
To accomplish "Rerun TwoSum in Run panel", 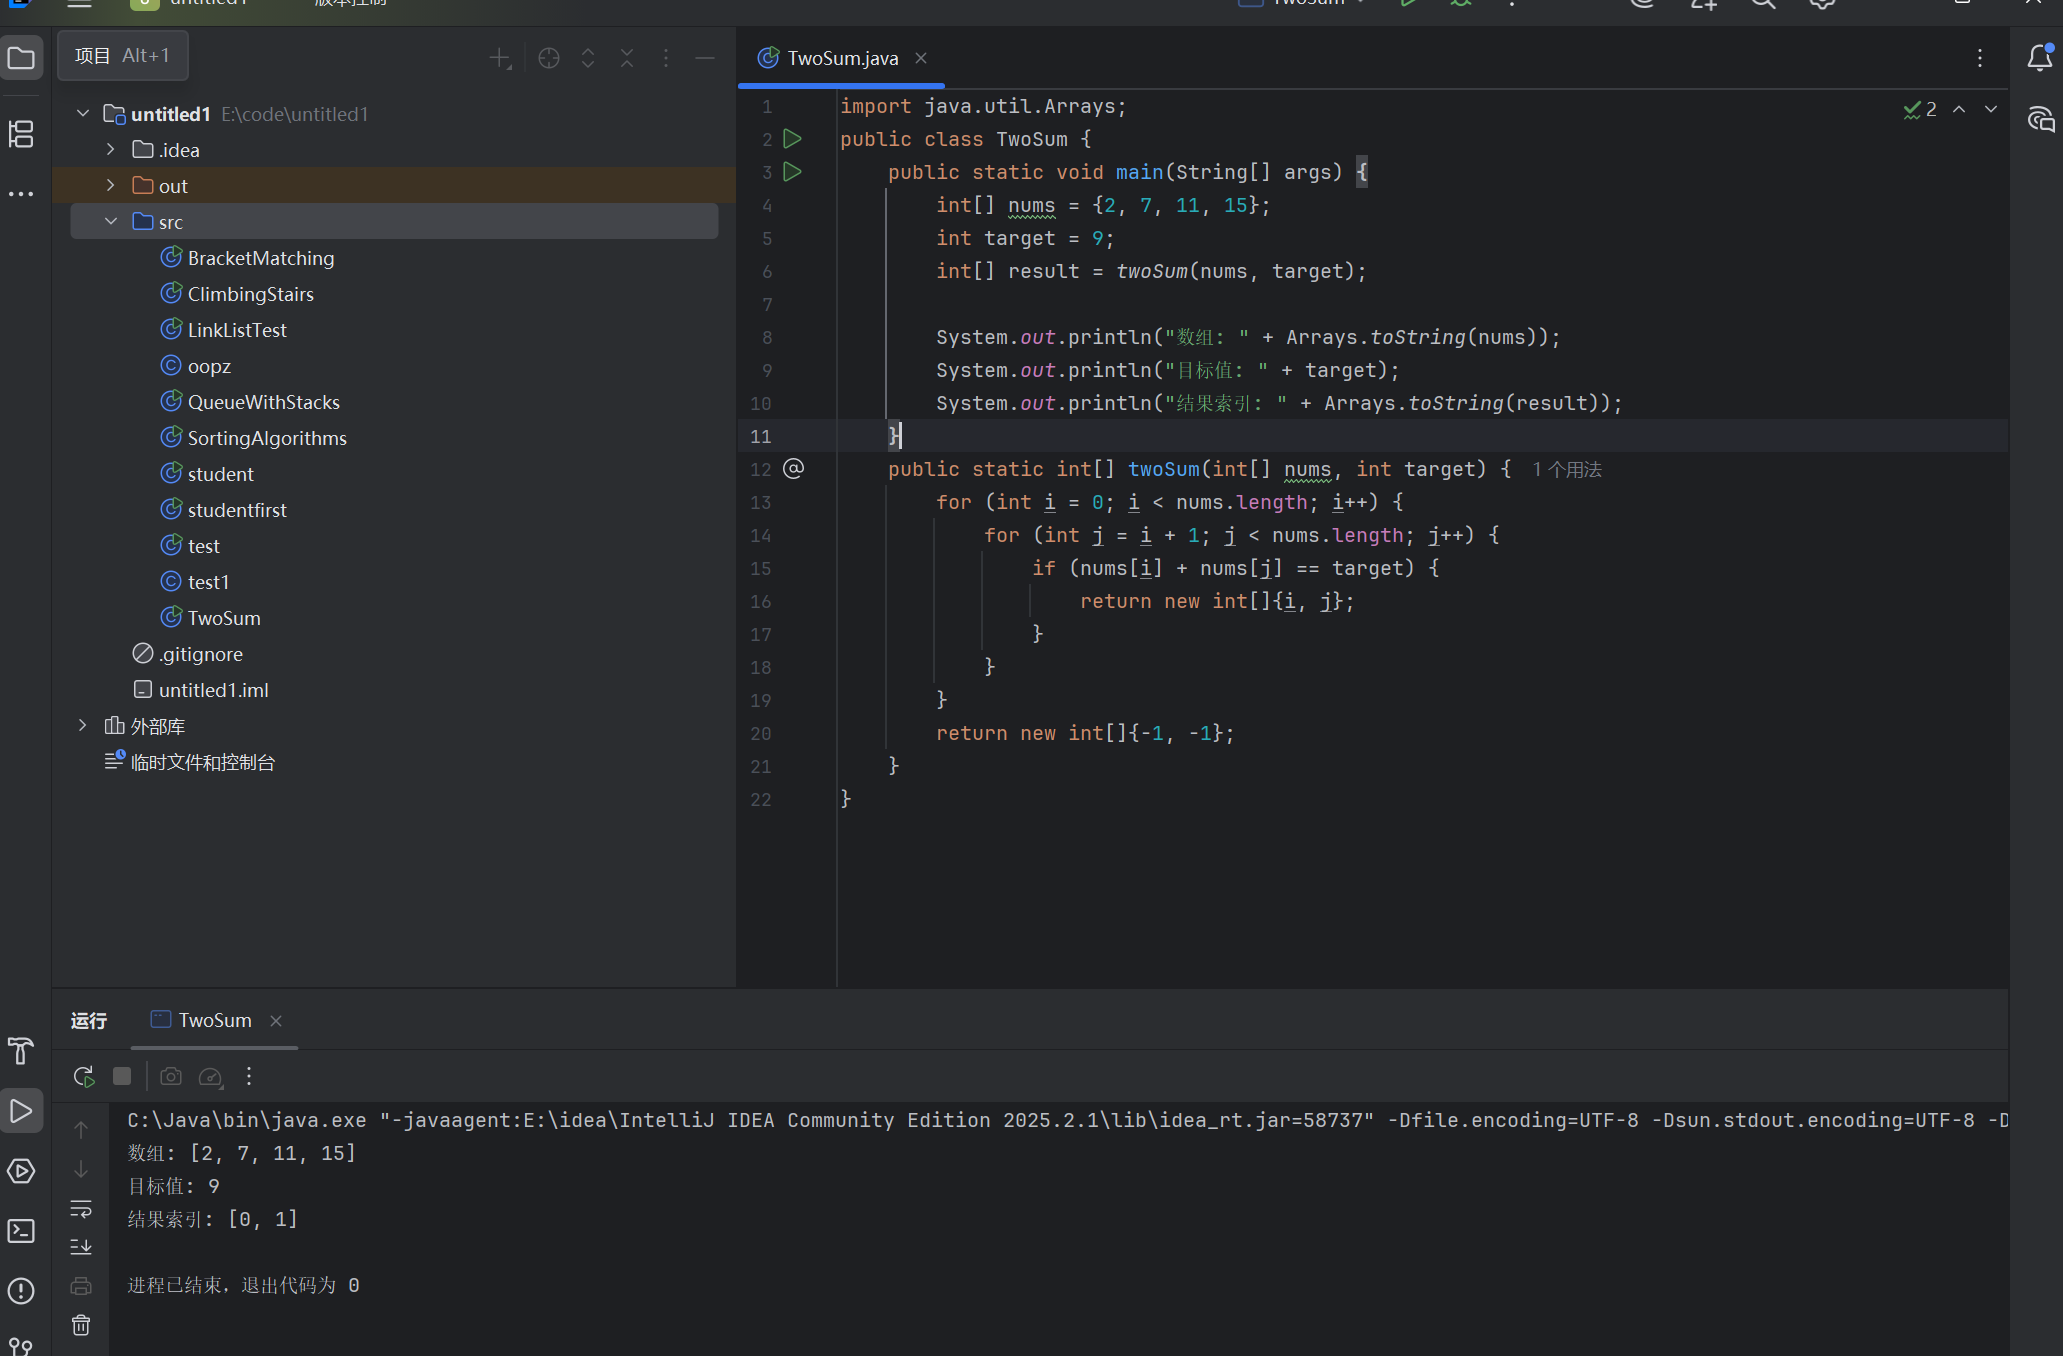I will (x=84, y=1076).
